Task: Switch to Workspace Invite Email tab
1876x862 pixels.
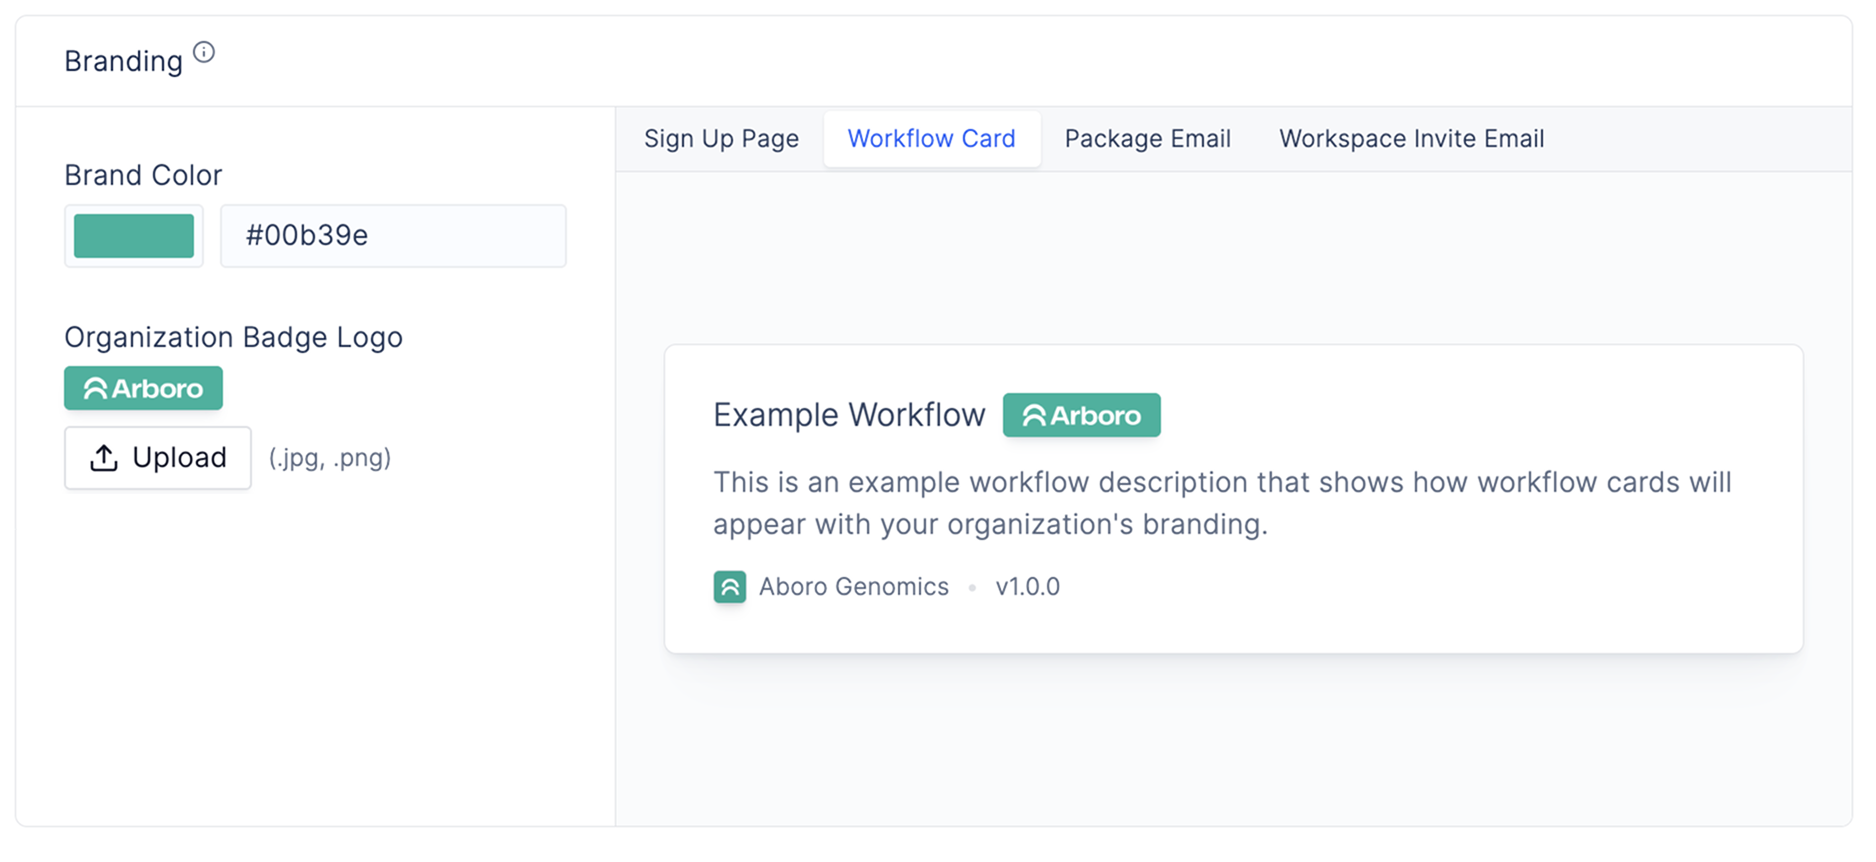Action: click(x=1411, y=139)
